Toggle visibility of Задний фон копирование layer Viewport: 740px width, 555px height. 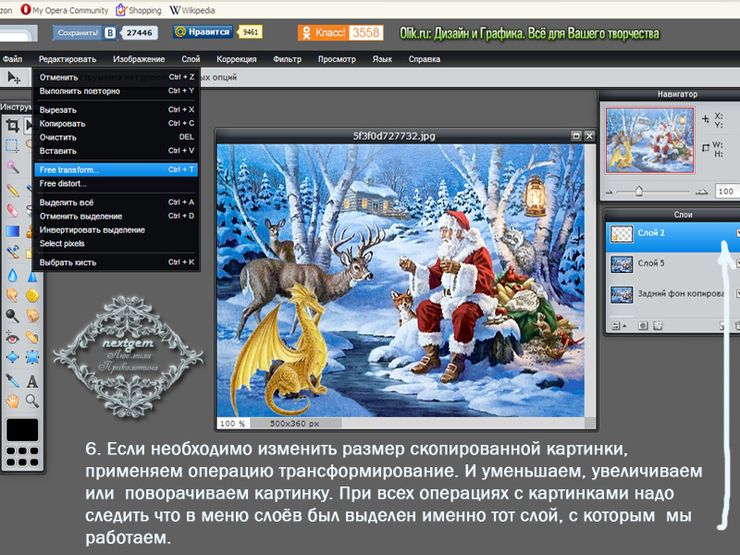click(738, 294)
